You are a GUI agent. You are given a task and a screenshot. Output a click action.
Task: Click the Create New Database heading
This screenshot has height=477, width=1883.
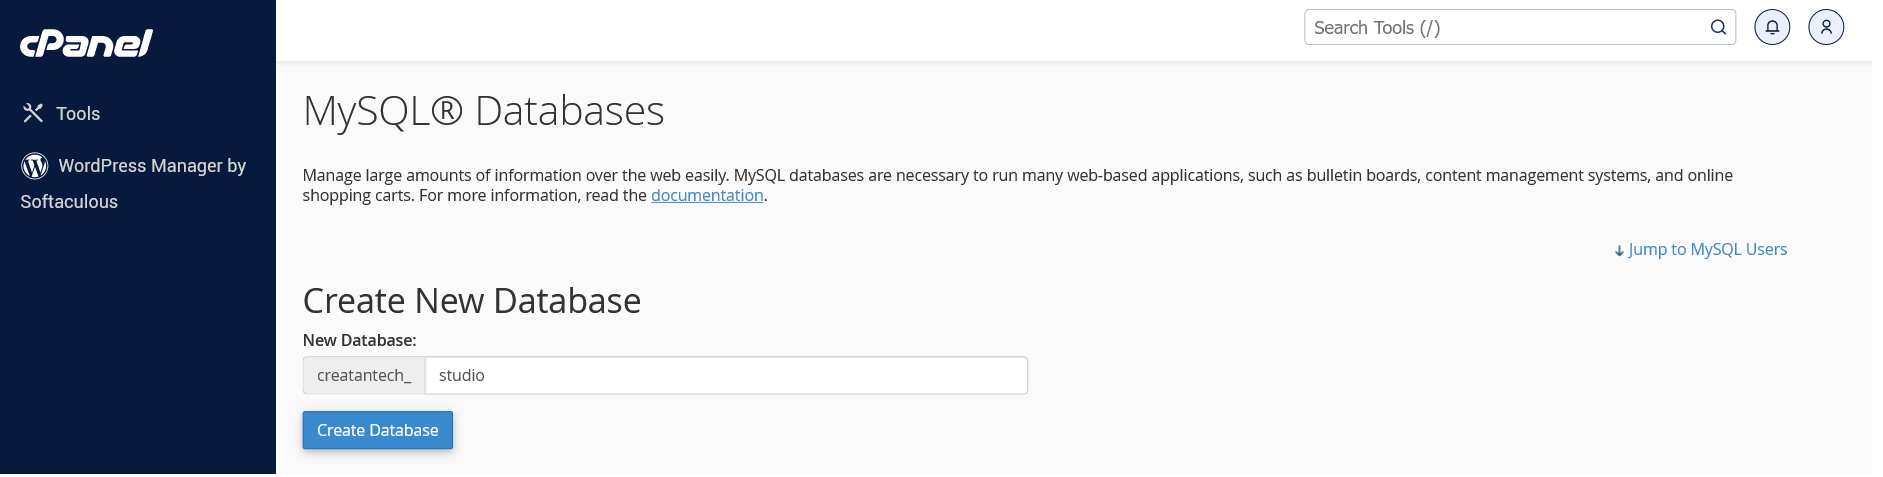pyautogui.click(x=472, y=301)
